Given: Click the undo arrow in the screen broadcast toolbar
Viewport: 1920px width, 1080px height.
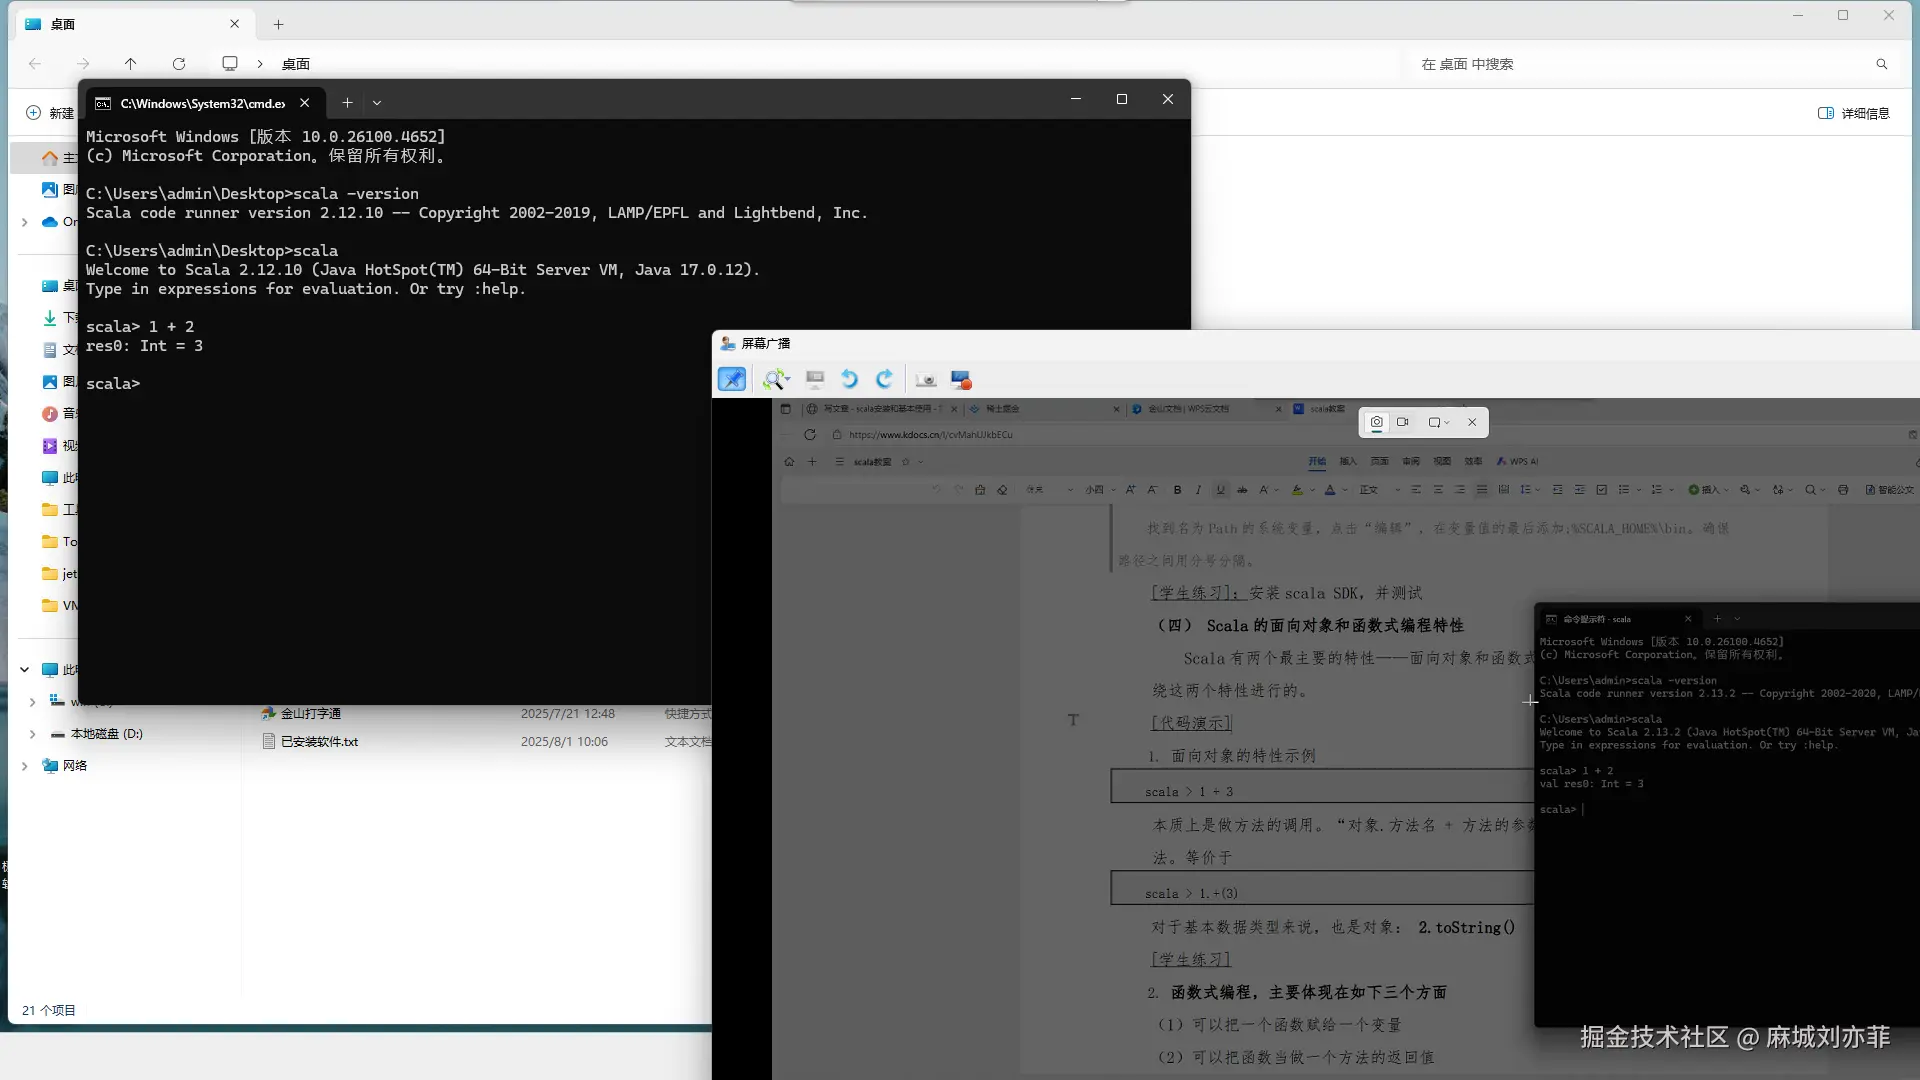Looking at the screenshot, I should (849, 379).
